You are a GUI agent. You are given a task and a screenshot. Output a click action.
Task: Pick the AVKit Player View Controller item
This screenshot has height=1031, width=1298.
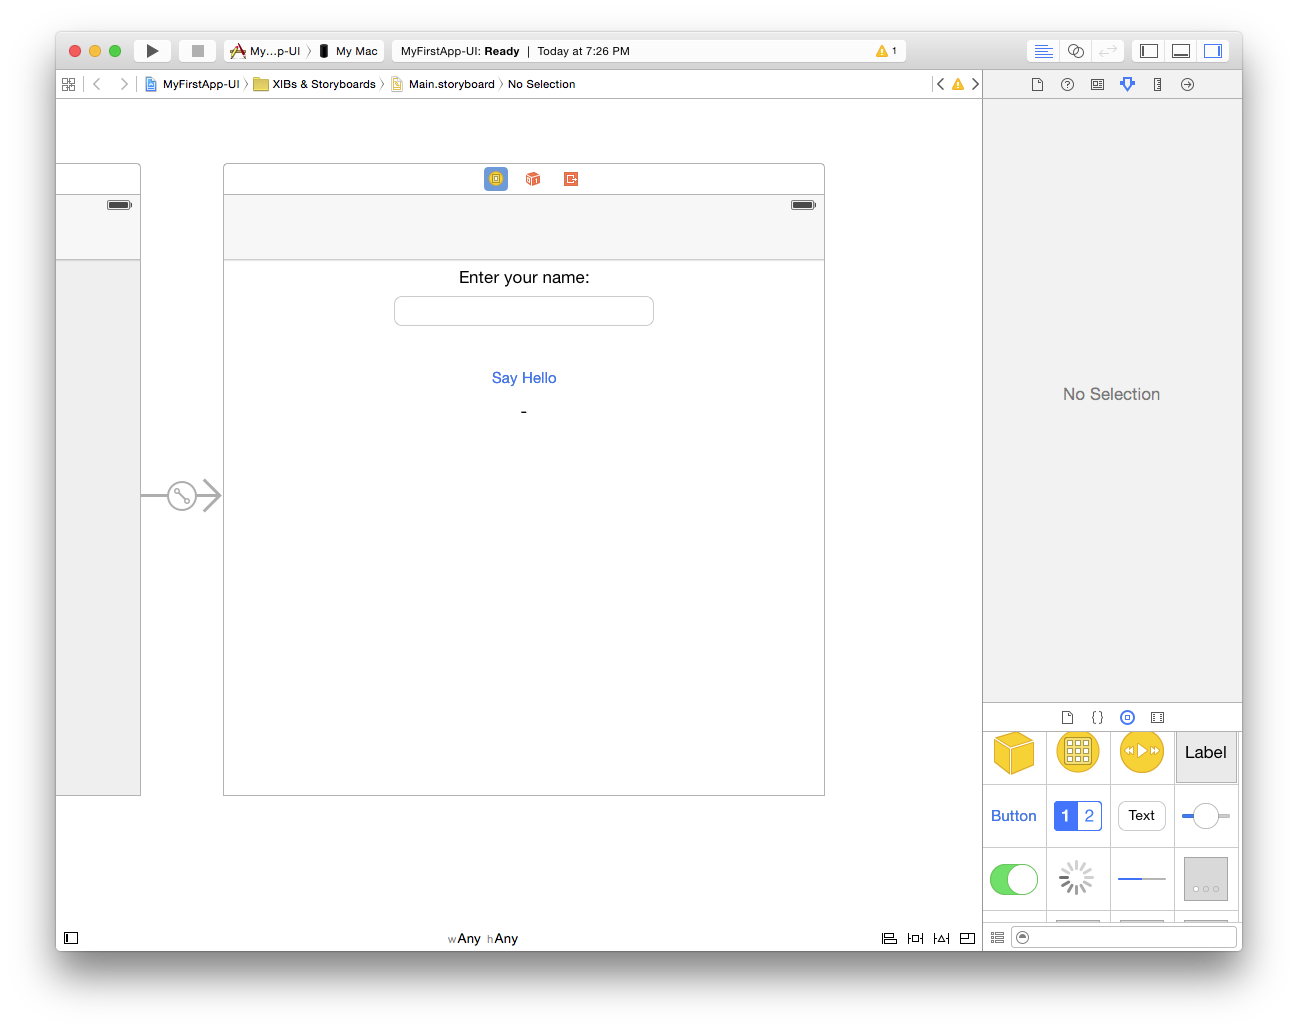[x=1142, y=751]
